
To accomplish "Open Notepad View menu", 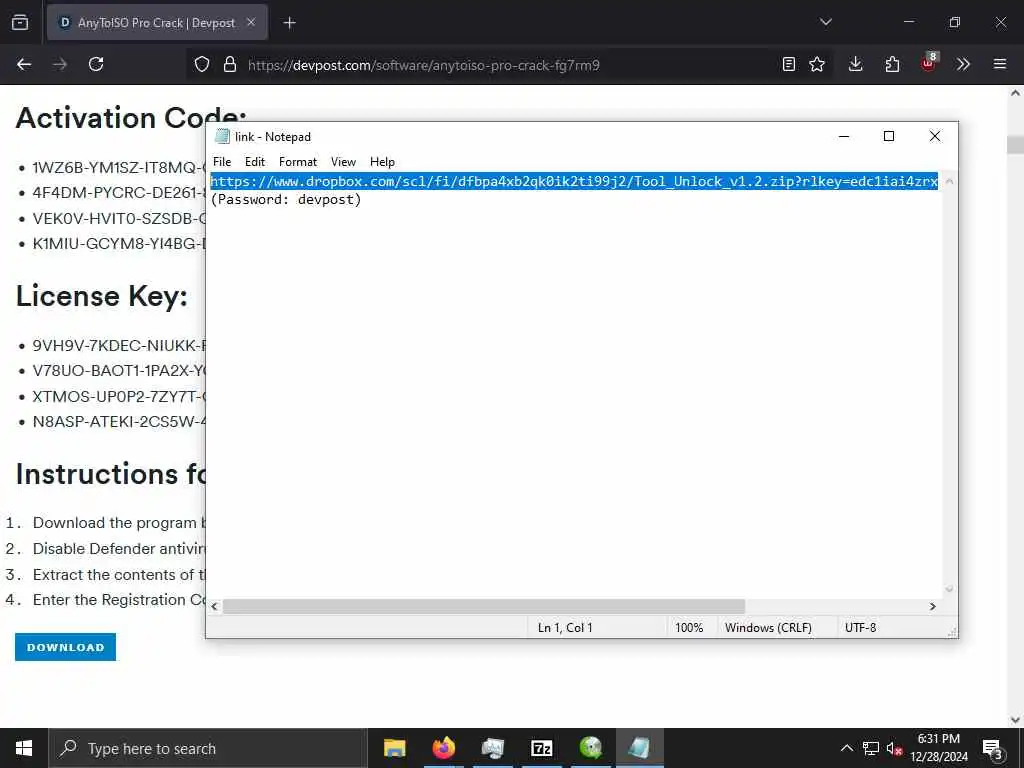I will (343, 162).
